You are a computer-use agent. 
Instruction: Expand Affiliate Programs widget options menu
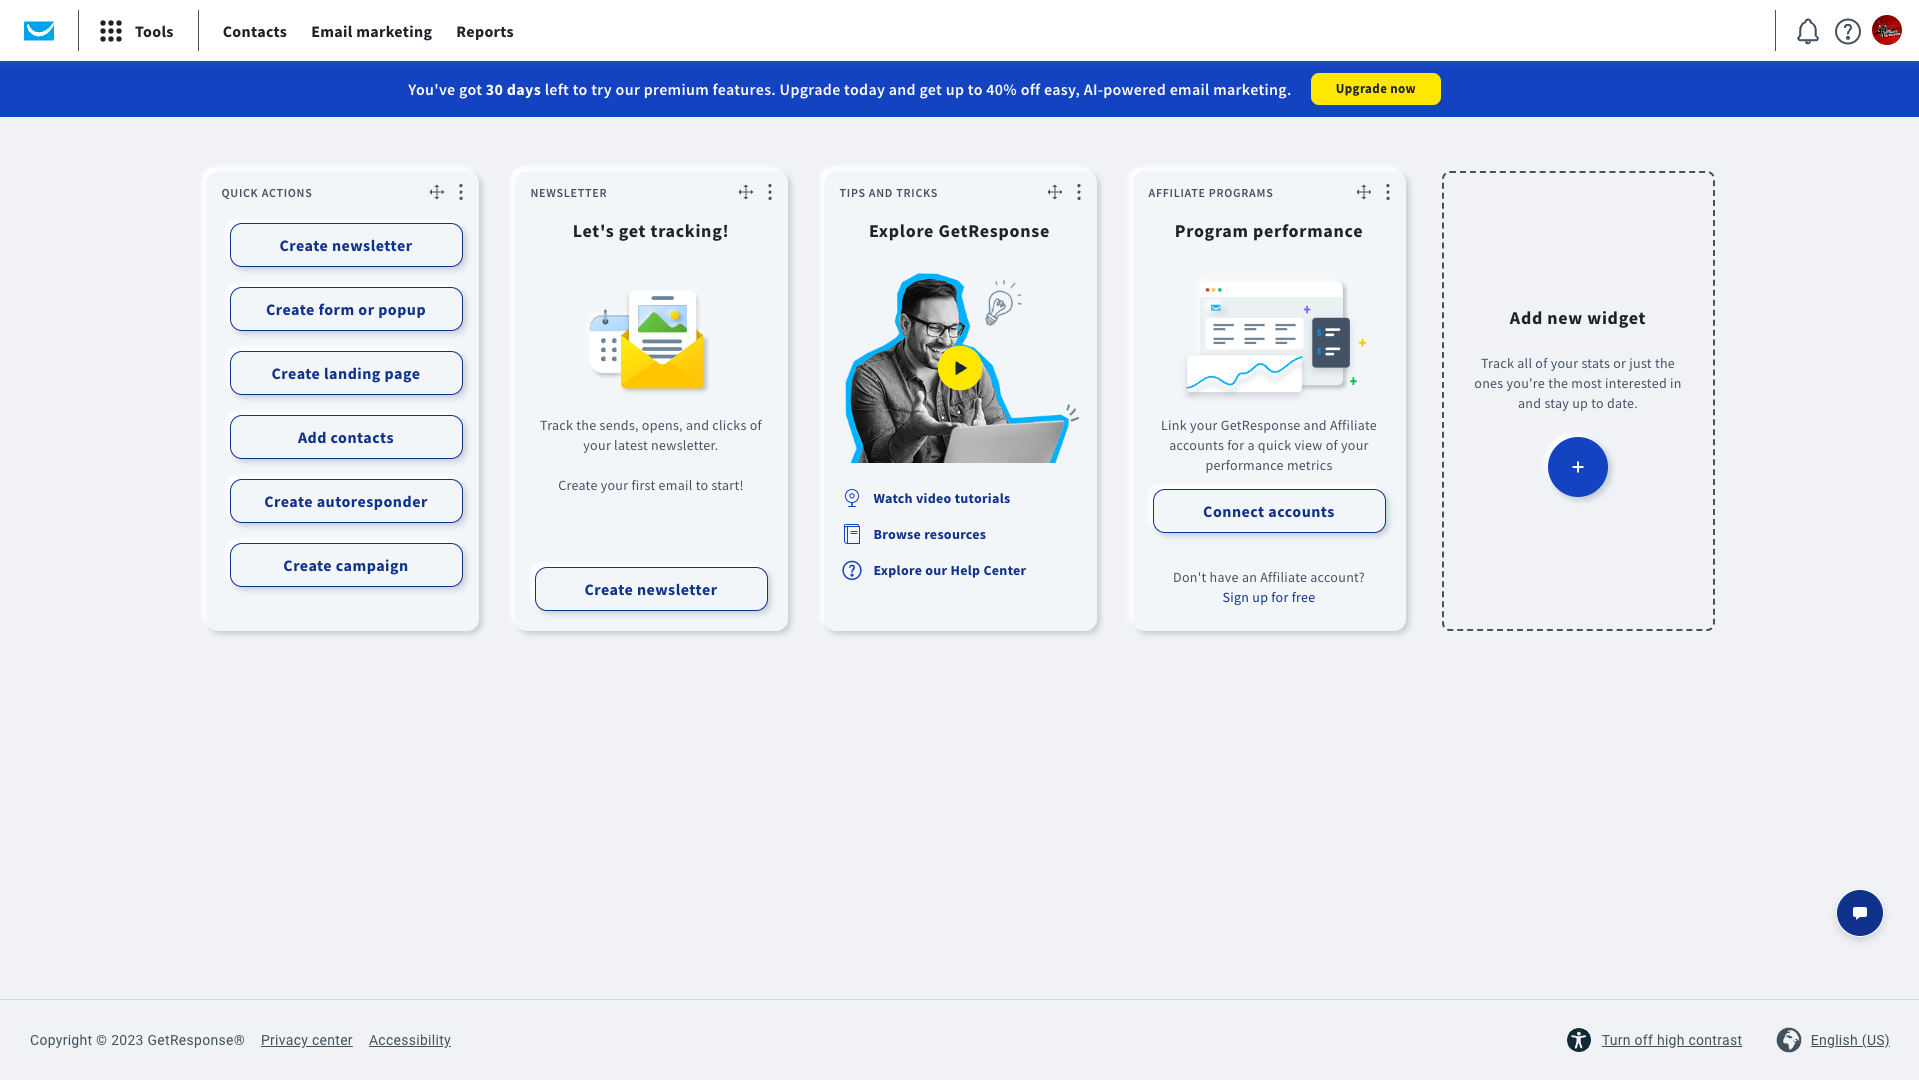(1387, 192)
